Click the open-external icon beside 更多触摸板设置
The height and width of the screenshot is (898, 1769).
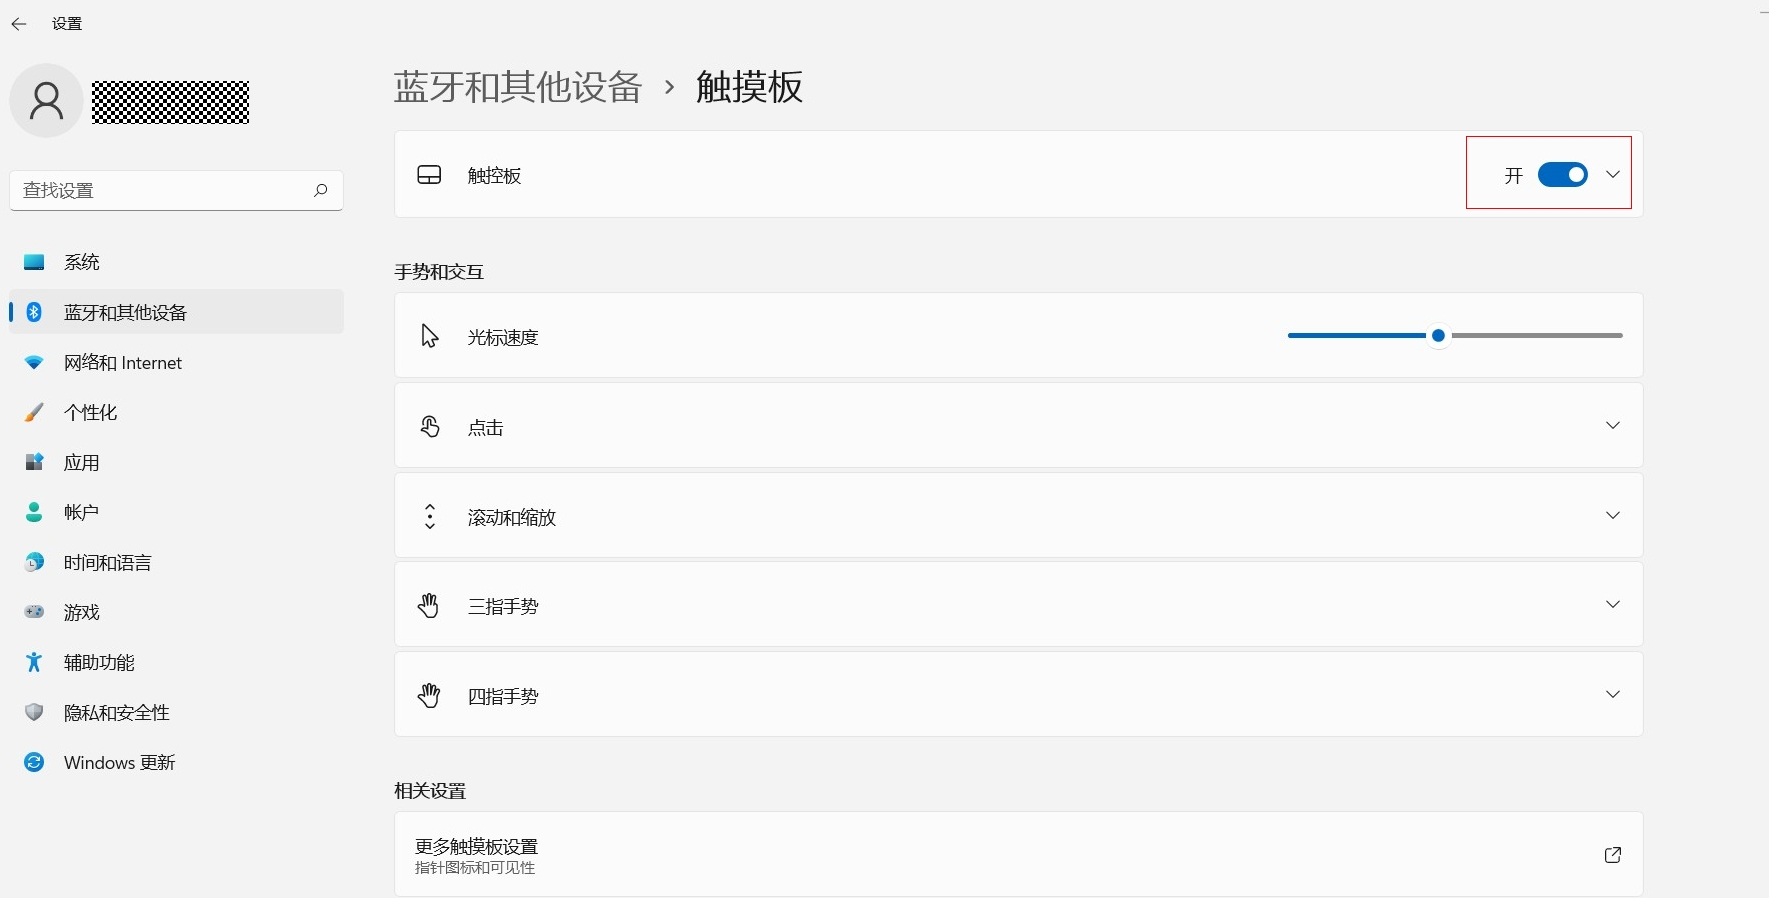tap(1612, 855)
